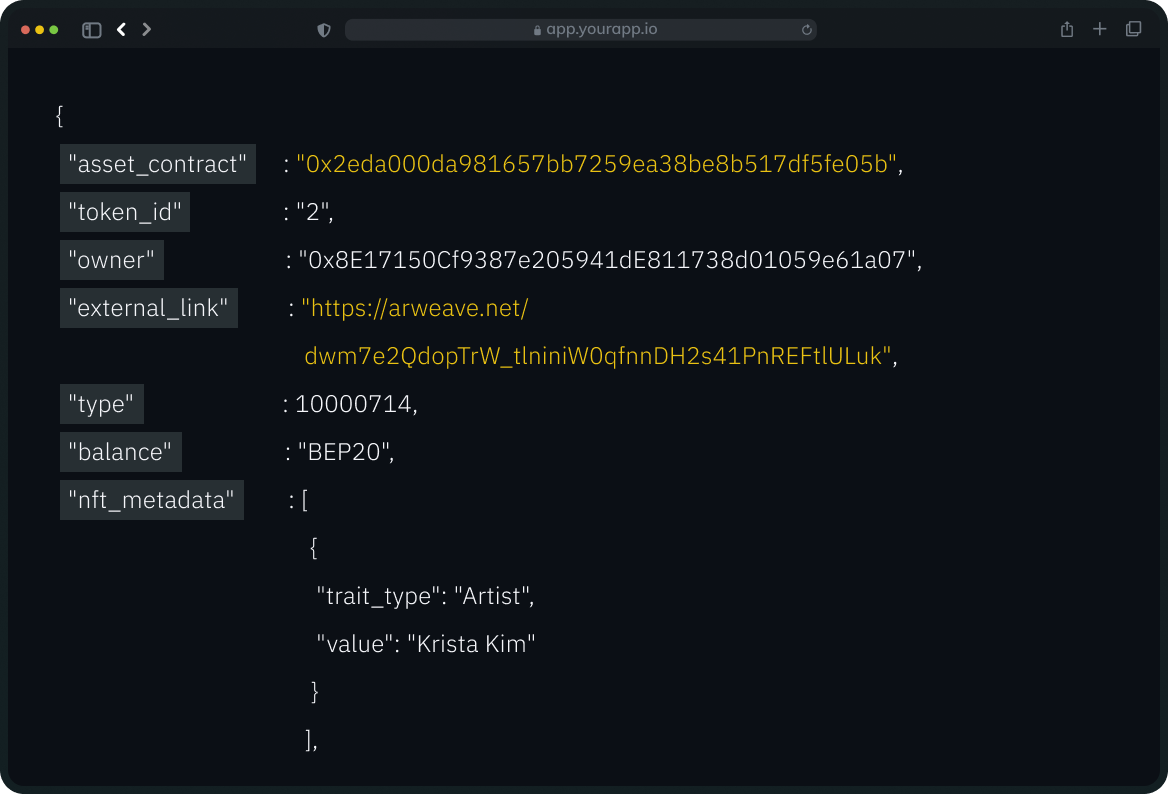This screenshot has width=1168, height=794.
Task: Click the yellow asset contract address value
Action: pyautogui.click(x=596, y=164)
